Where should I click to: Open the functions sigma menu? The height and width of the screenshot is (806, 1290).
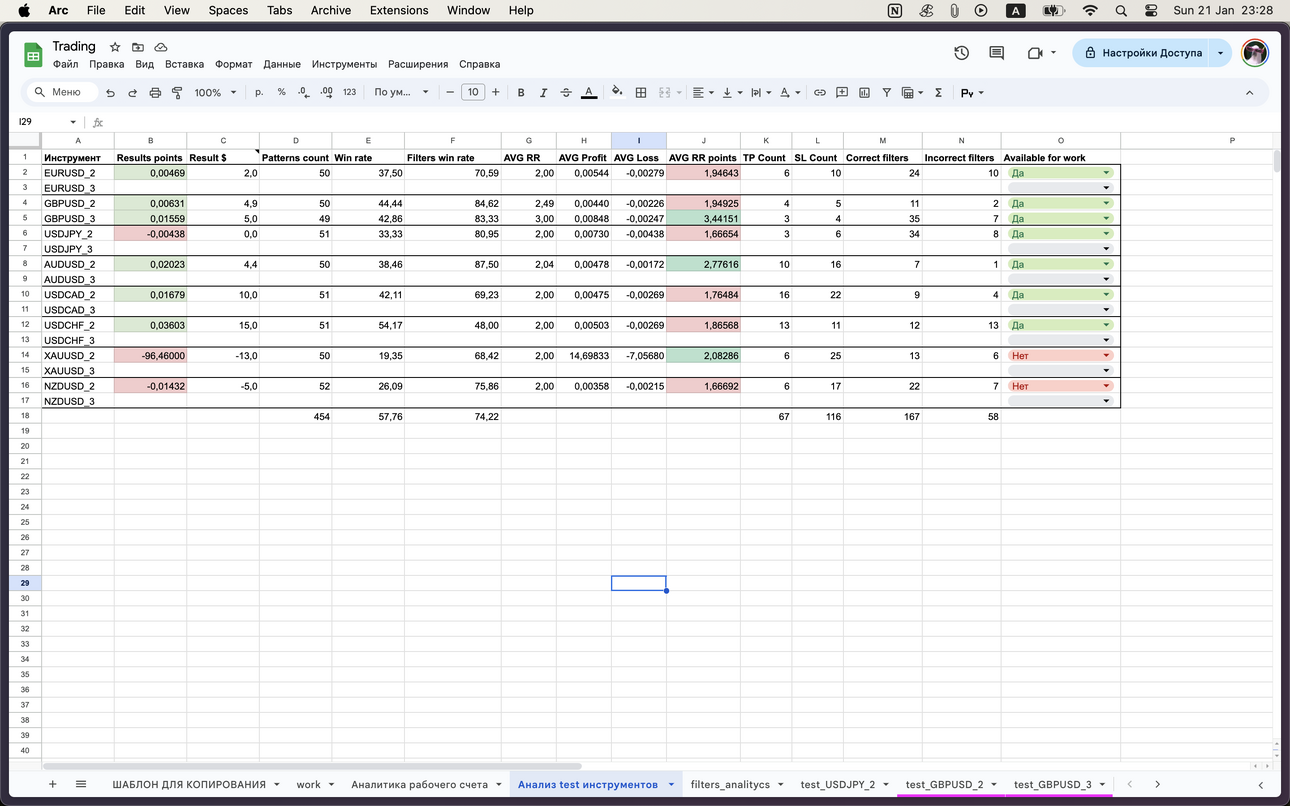pyautogui.click(x=938, y=92)
